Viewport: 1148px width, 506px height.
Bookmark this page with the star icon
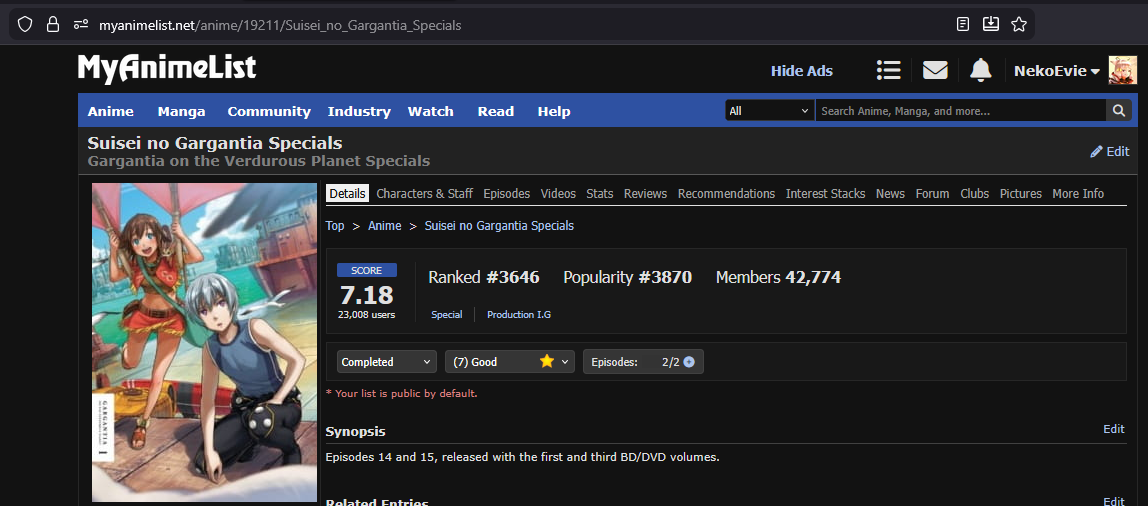point(1018,24)
